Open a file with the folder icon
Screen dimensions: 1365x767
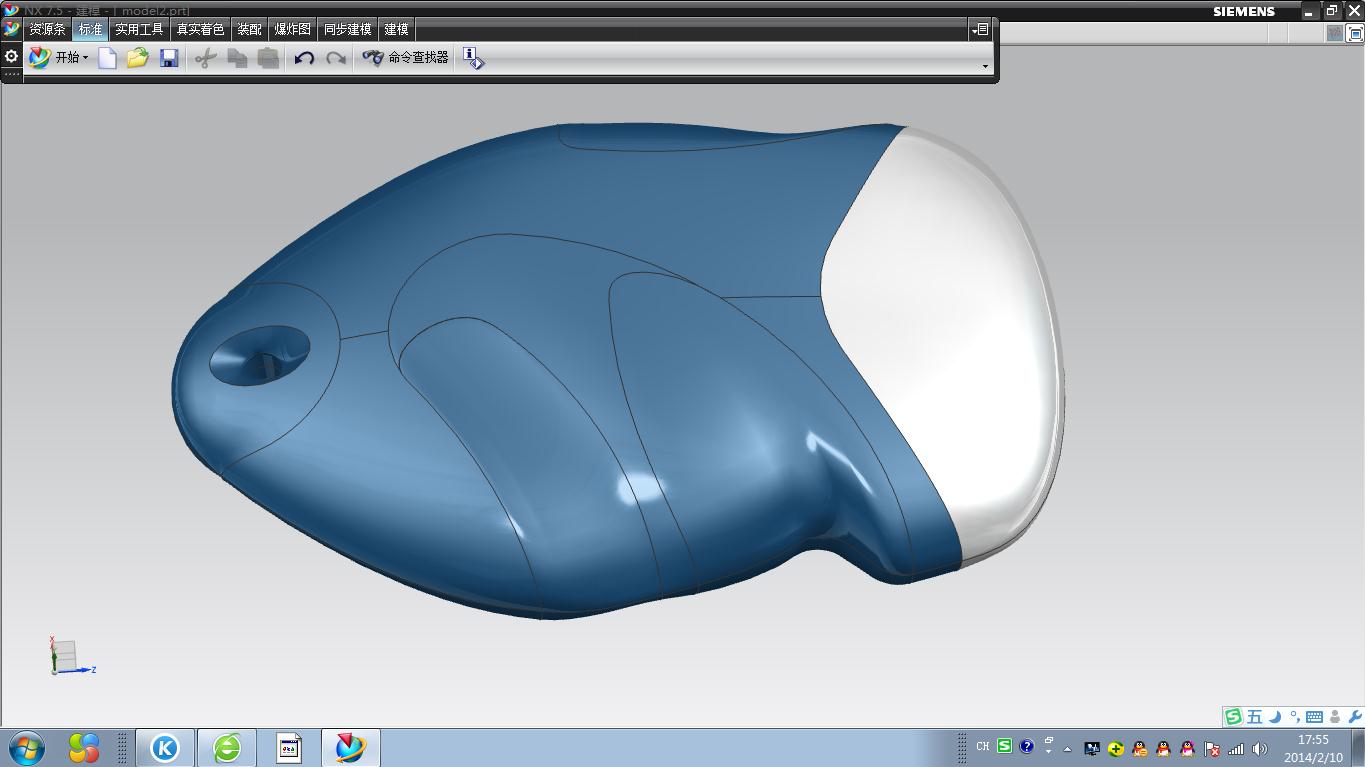pyautogui.click(x=138, y=58)
